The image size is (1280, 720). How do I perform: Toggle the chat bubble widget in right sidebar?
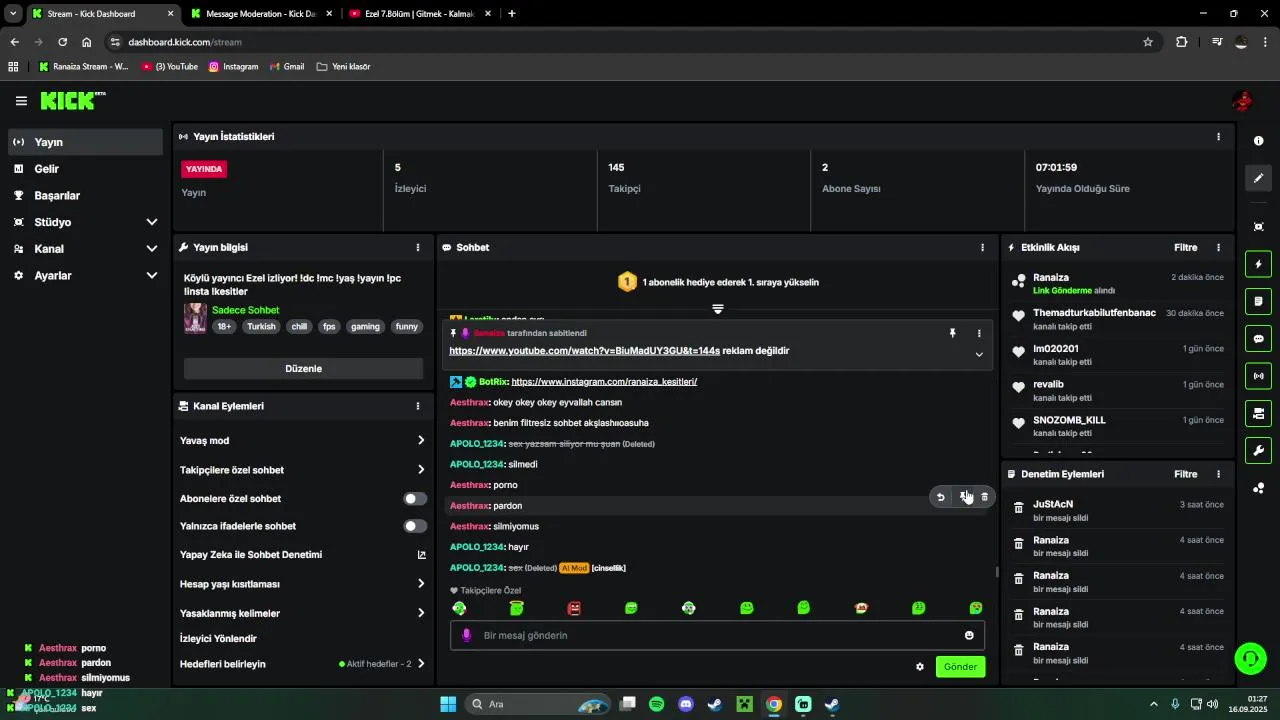coord(1259,339)
